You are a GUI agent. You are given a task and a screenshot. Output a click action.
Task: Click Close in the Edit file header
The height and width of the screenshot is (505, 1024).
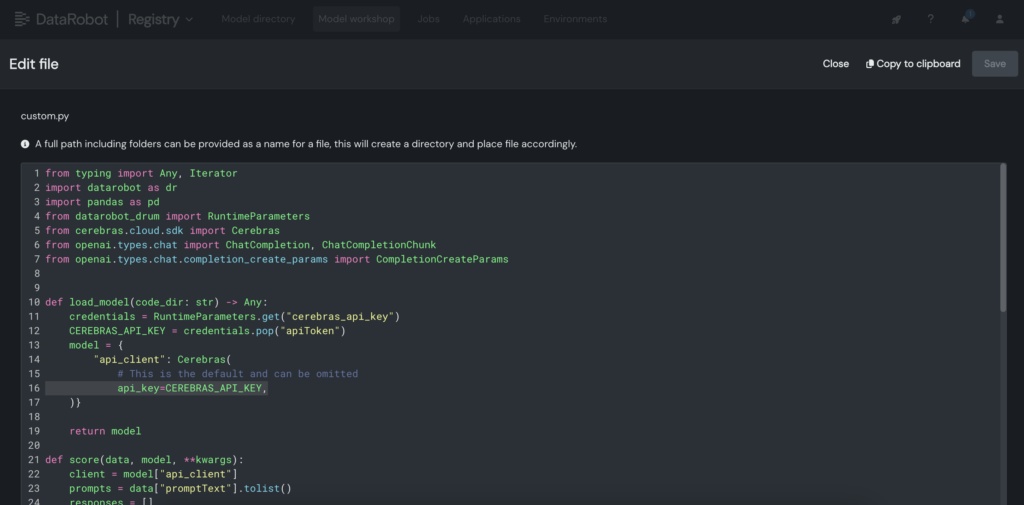(x=836, y=64)
